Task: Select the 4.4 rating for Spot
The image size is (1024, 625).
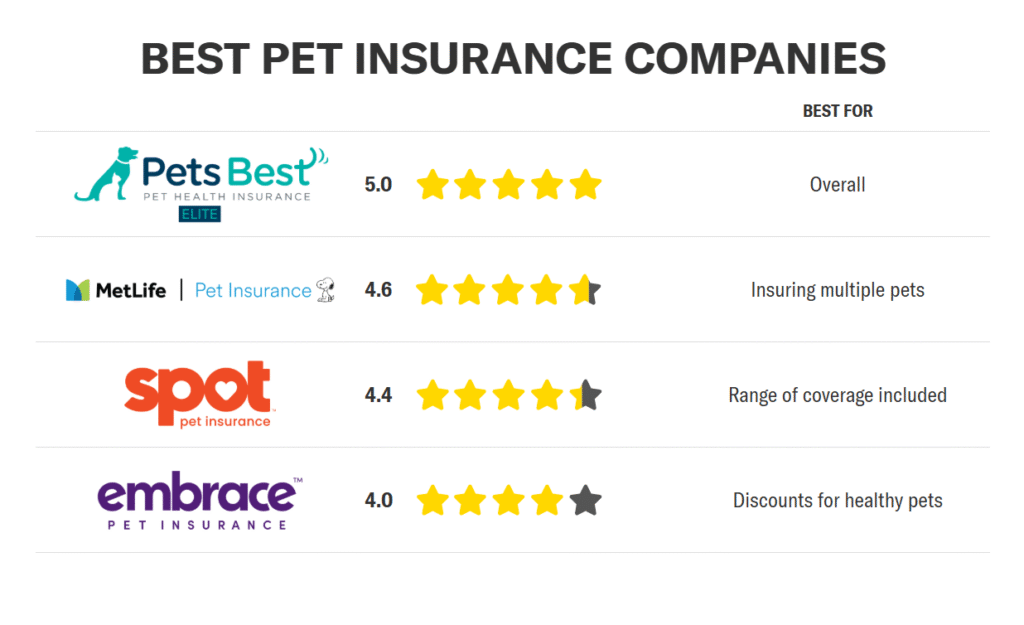Action: (378, 395)
